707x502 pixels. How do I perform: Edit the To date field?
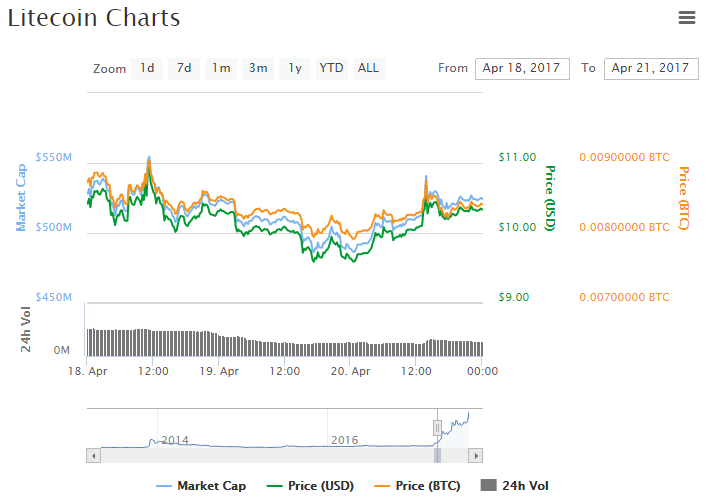point(651,69)
